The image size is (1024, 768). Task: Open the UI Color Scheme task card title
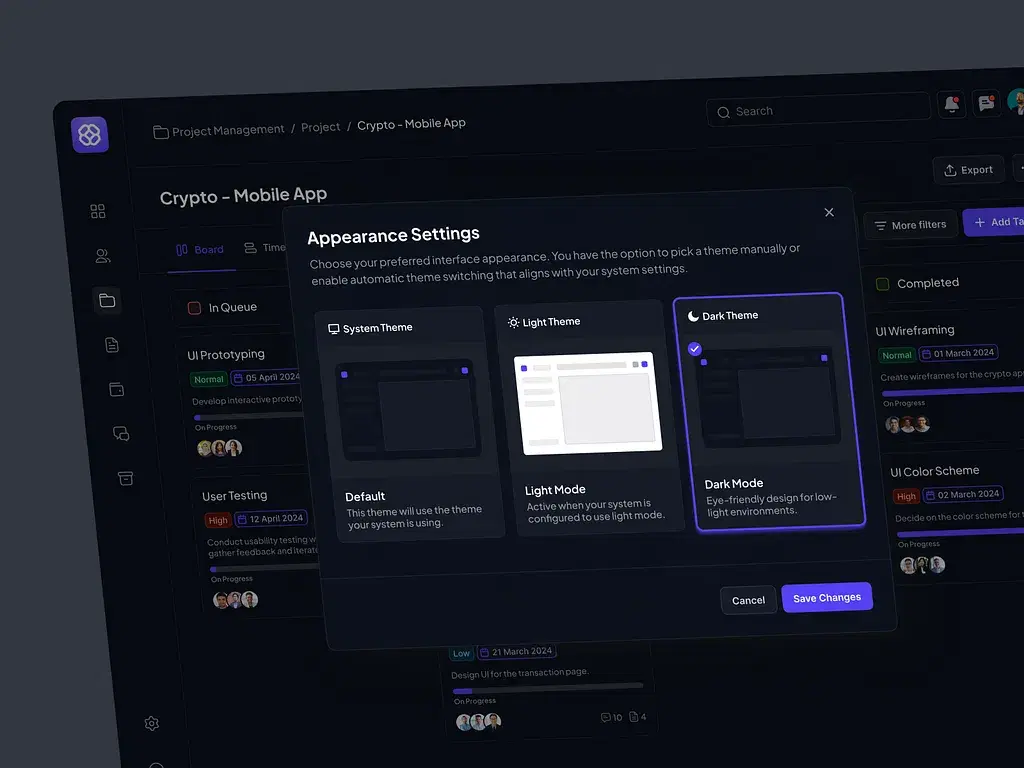tap(935, 471)
